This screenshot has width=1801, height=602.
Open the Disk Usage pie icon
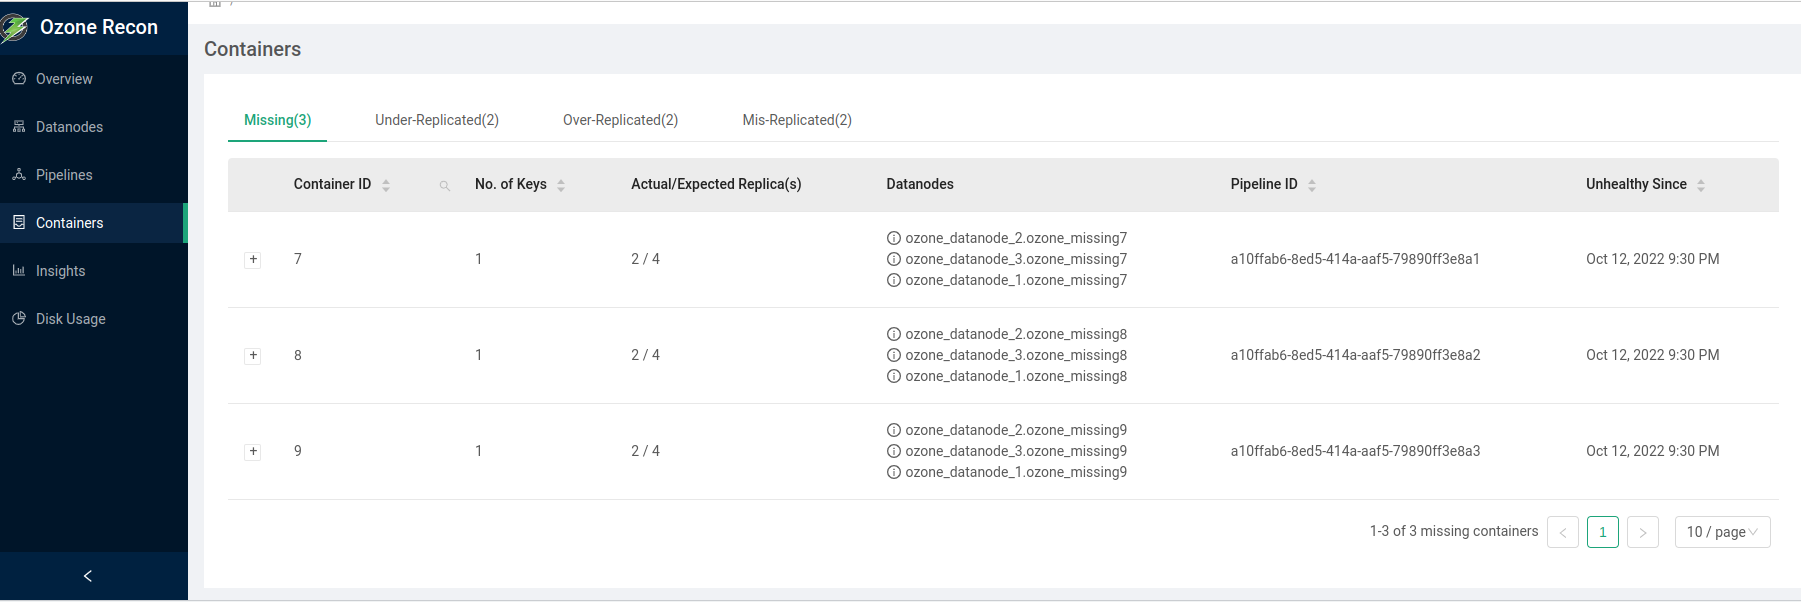click(19, 318)
